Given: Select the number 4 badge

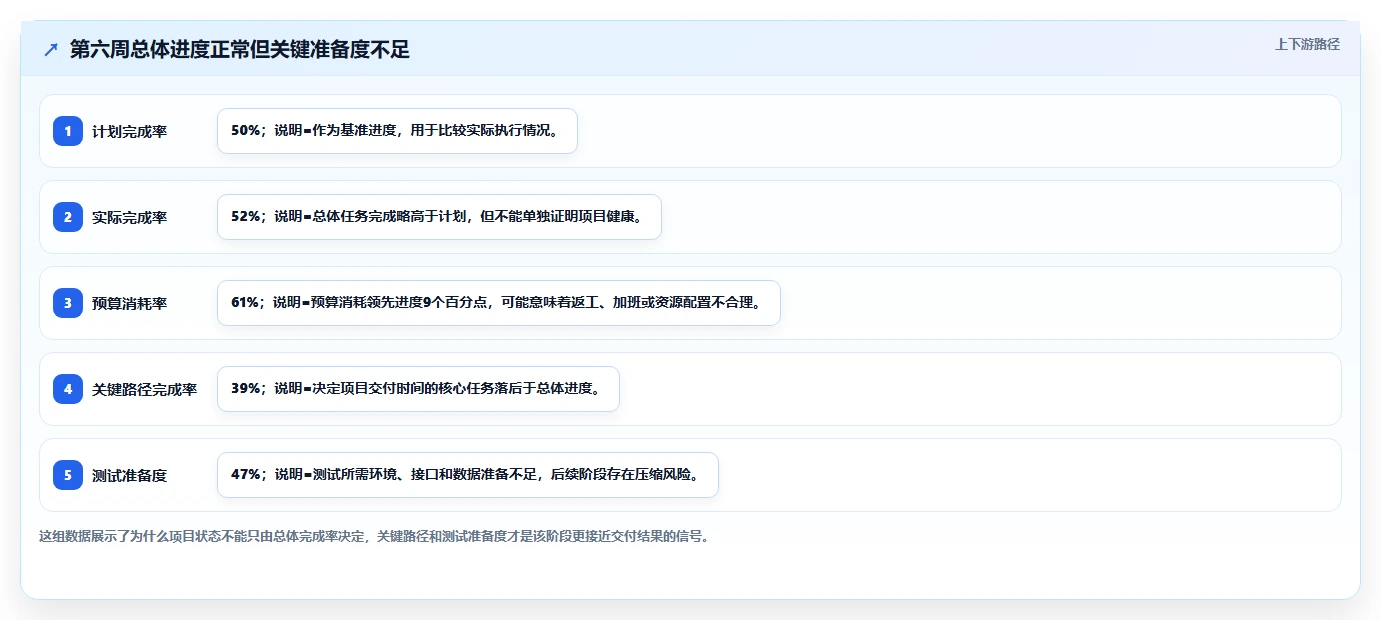Looking at the screenshot, I should [x=68, y=389].
